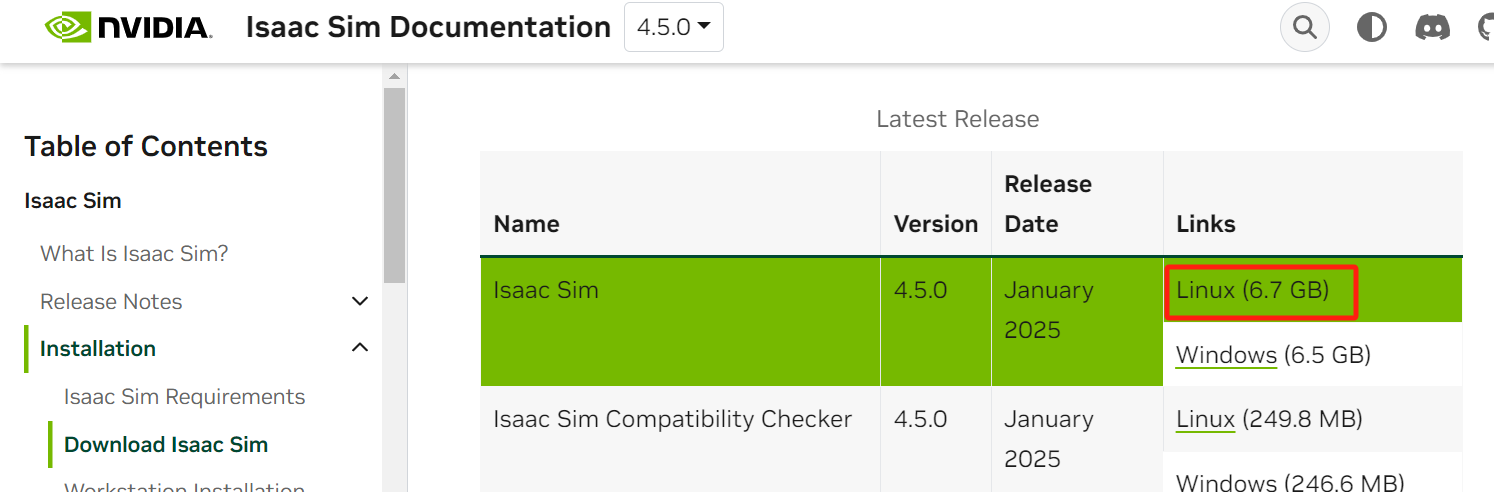Collapse the Installation section
Image resolution: width=1494 pixels, height=492 pixels.
(361, 348)
